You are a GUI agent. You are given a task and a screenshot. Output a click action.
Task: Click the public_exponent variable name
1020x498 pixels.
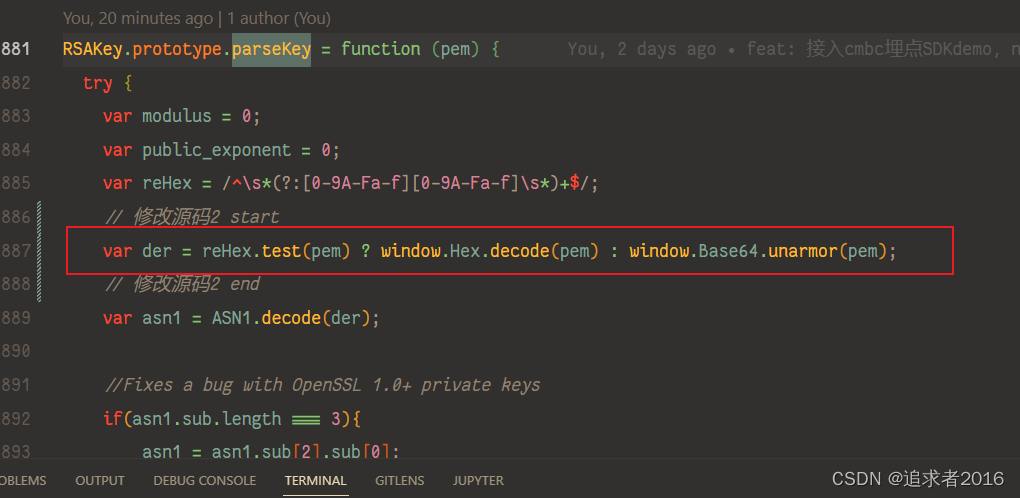[x=217, y=150]
